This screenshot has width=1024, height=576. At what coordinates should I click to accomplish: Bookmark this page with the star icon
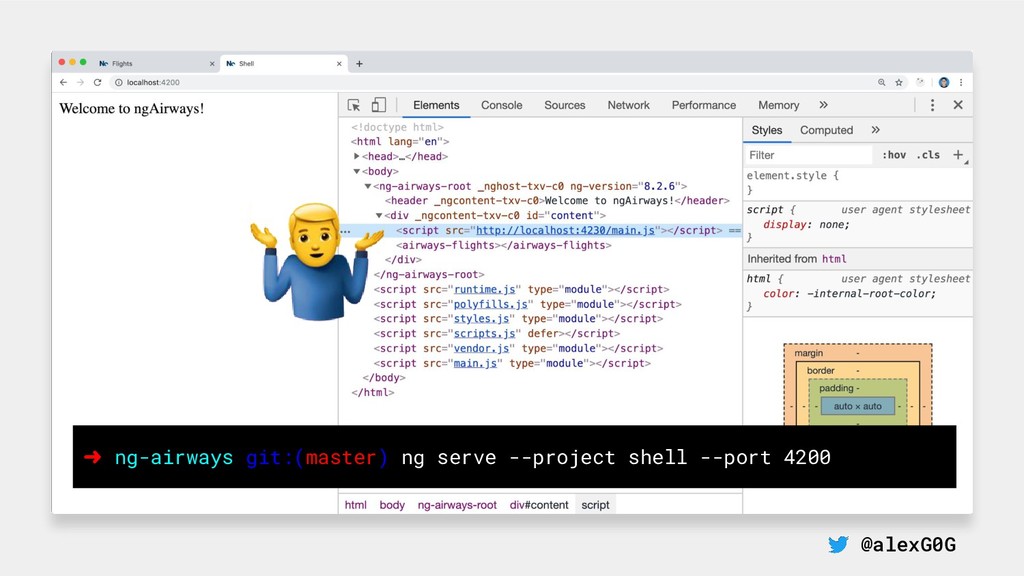(x=899, y=82)
